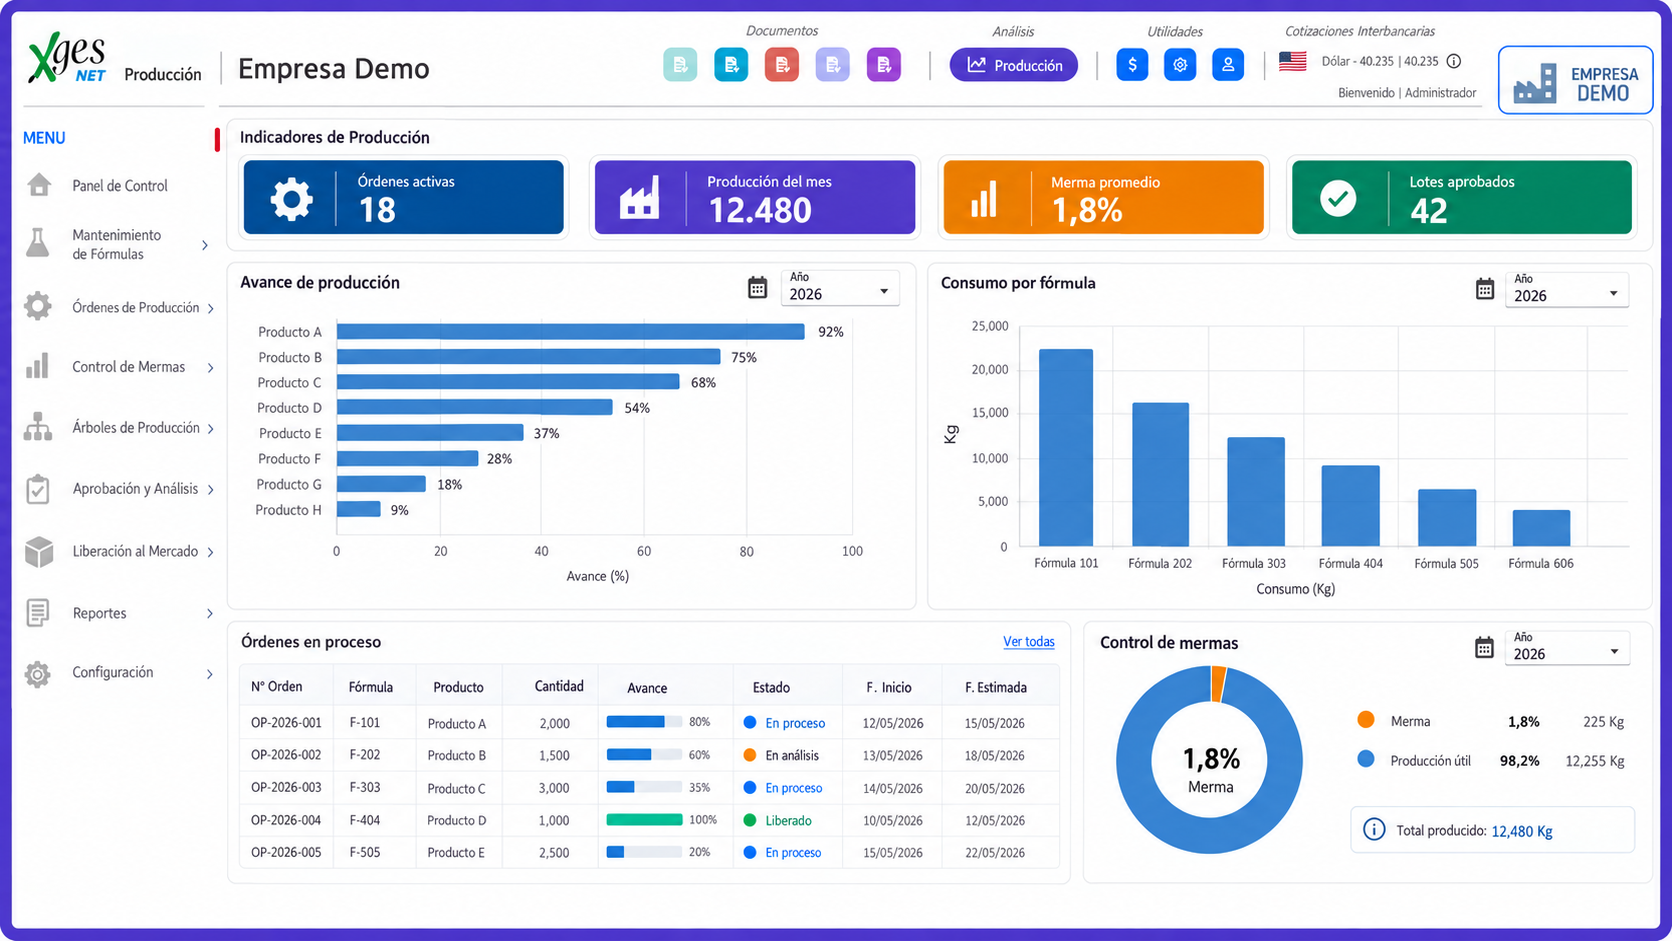The image size is (1672, 941).
Task: Open the Año dropdown in Control de mermas
Action: (1567, 648)
